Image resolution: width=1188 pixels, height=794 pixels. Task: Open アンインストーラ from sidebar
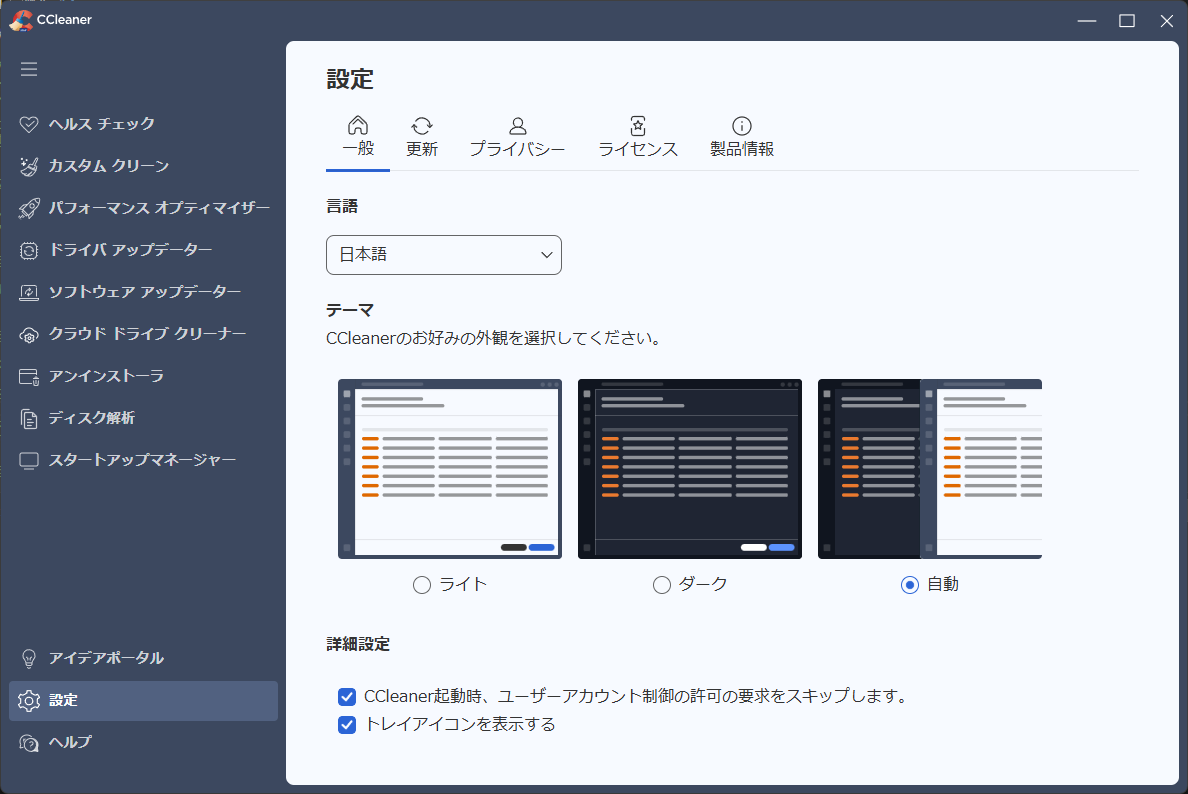pos(106,377)
